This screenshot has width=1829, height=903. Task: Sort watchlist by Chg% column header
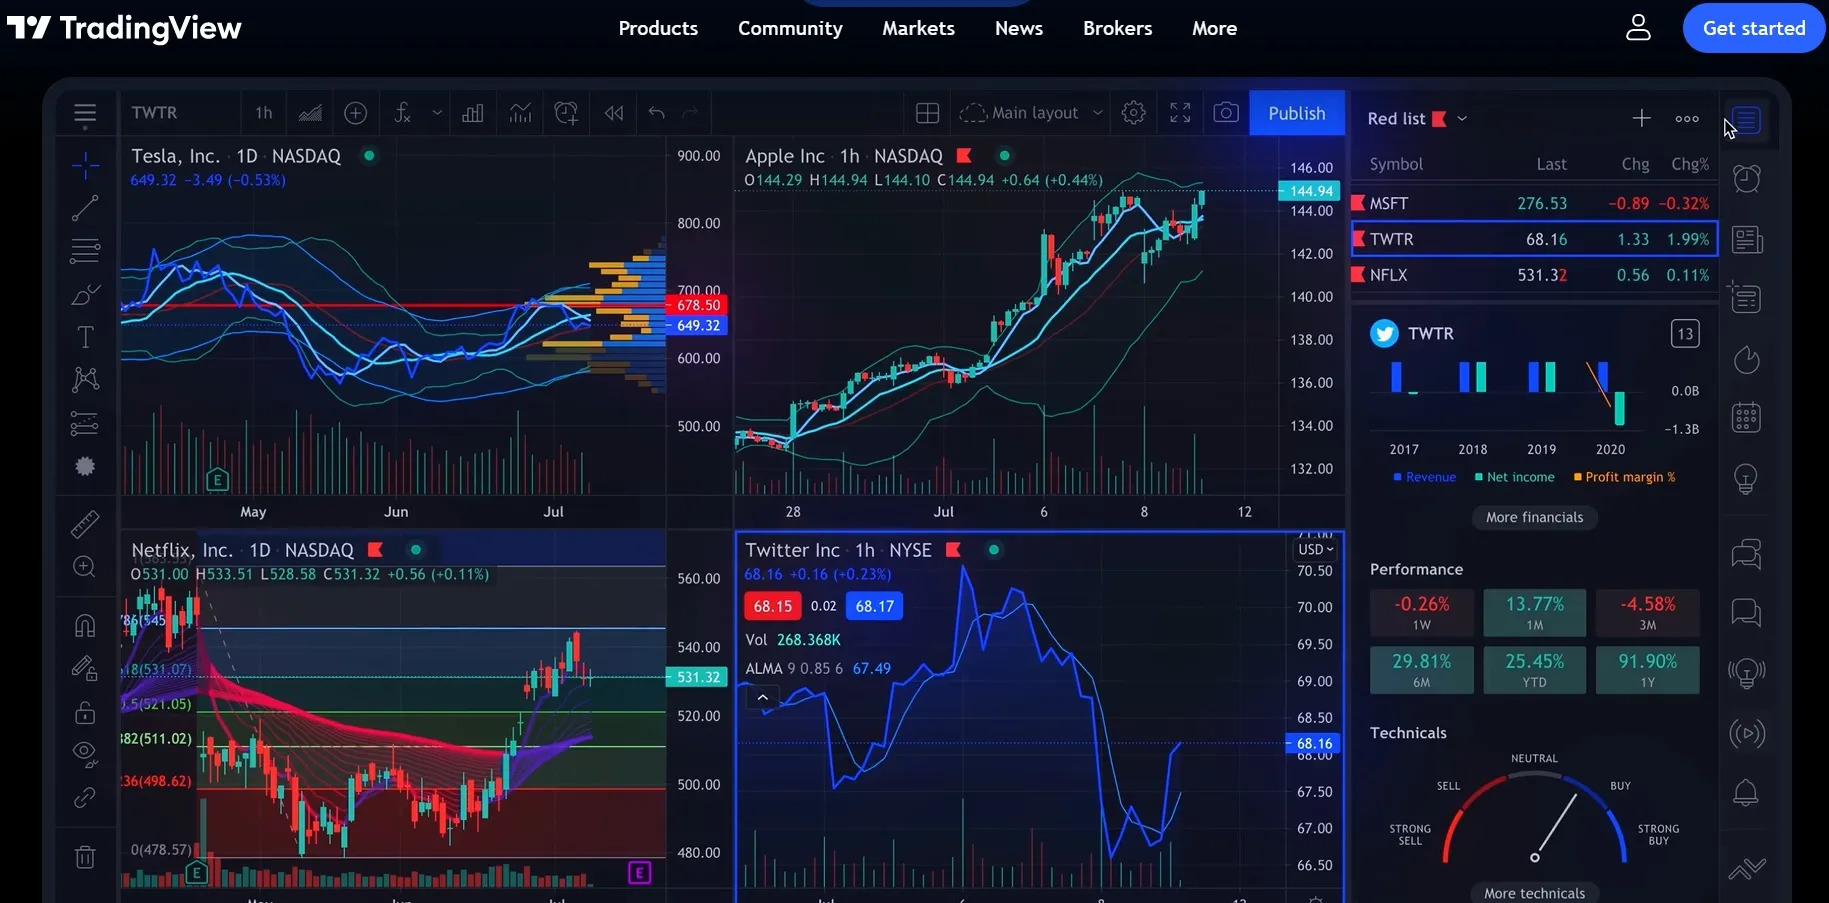(x=1690, y=164)
